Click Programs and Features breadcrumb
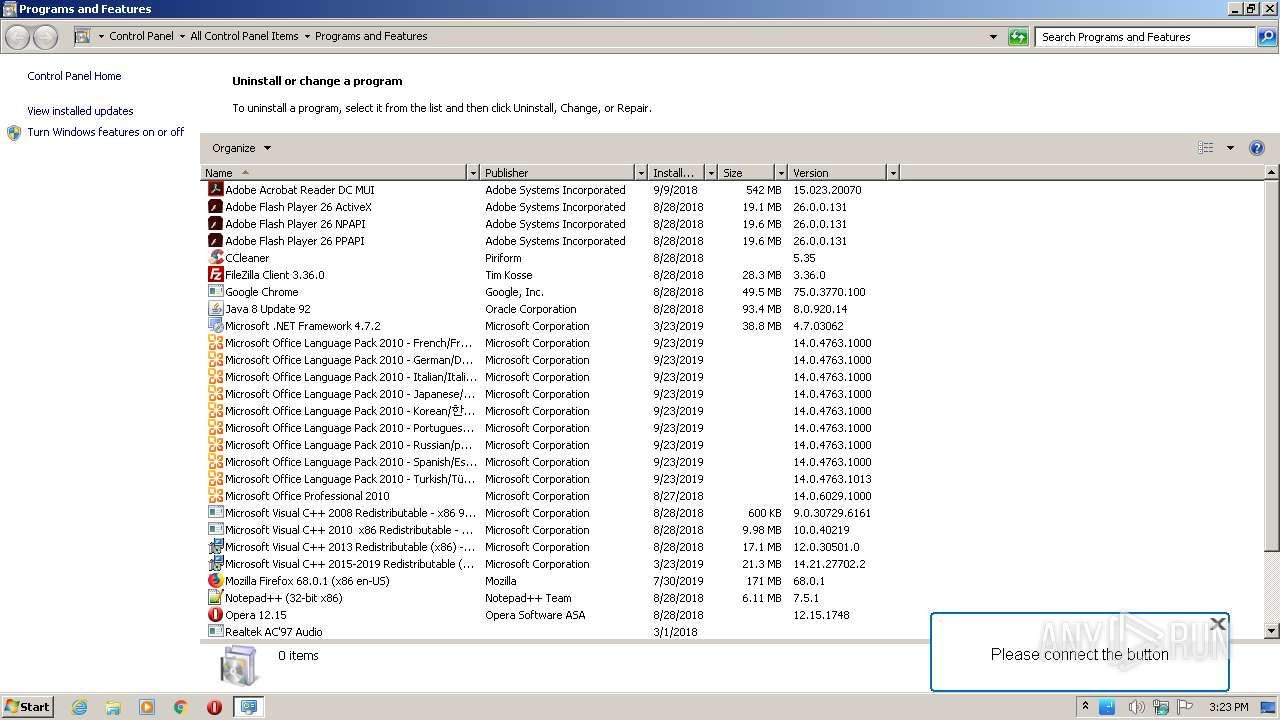1280x720 pixels. (x=371, y=36)
